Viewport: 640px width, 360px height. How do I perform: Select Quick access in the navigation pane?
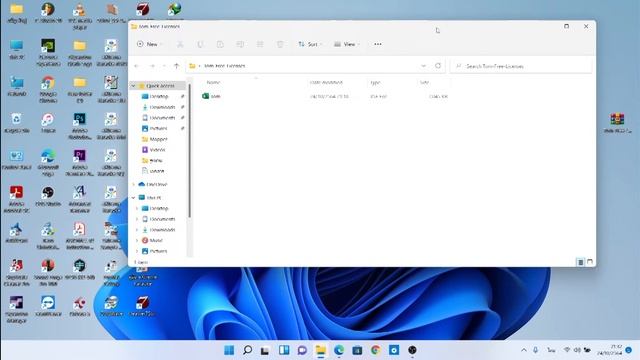160,86
